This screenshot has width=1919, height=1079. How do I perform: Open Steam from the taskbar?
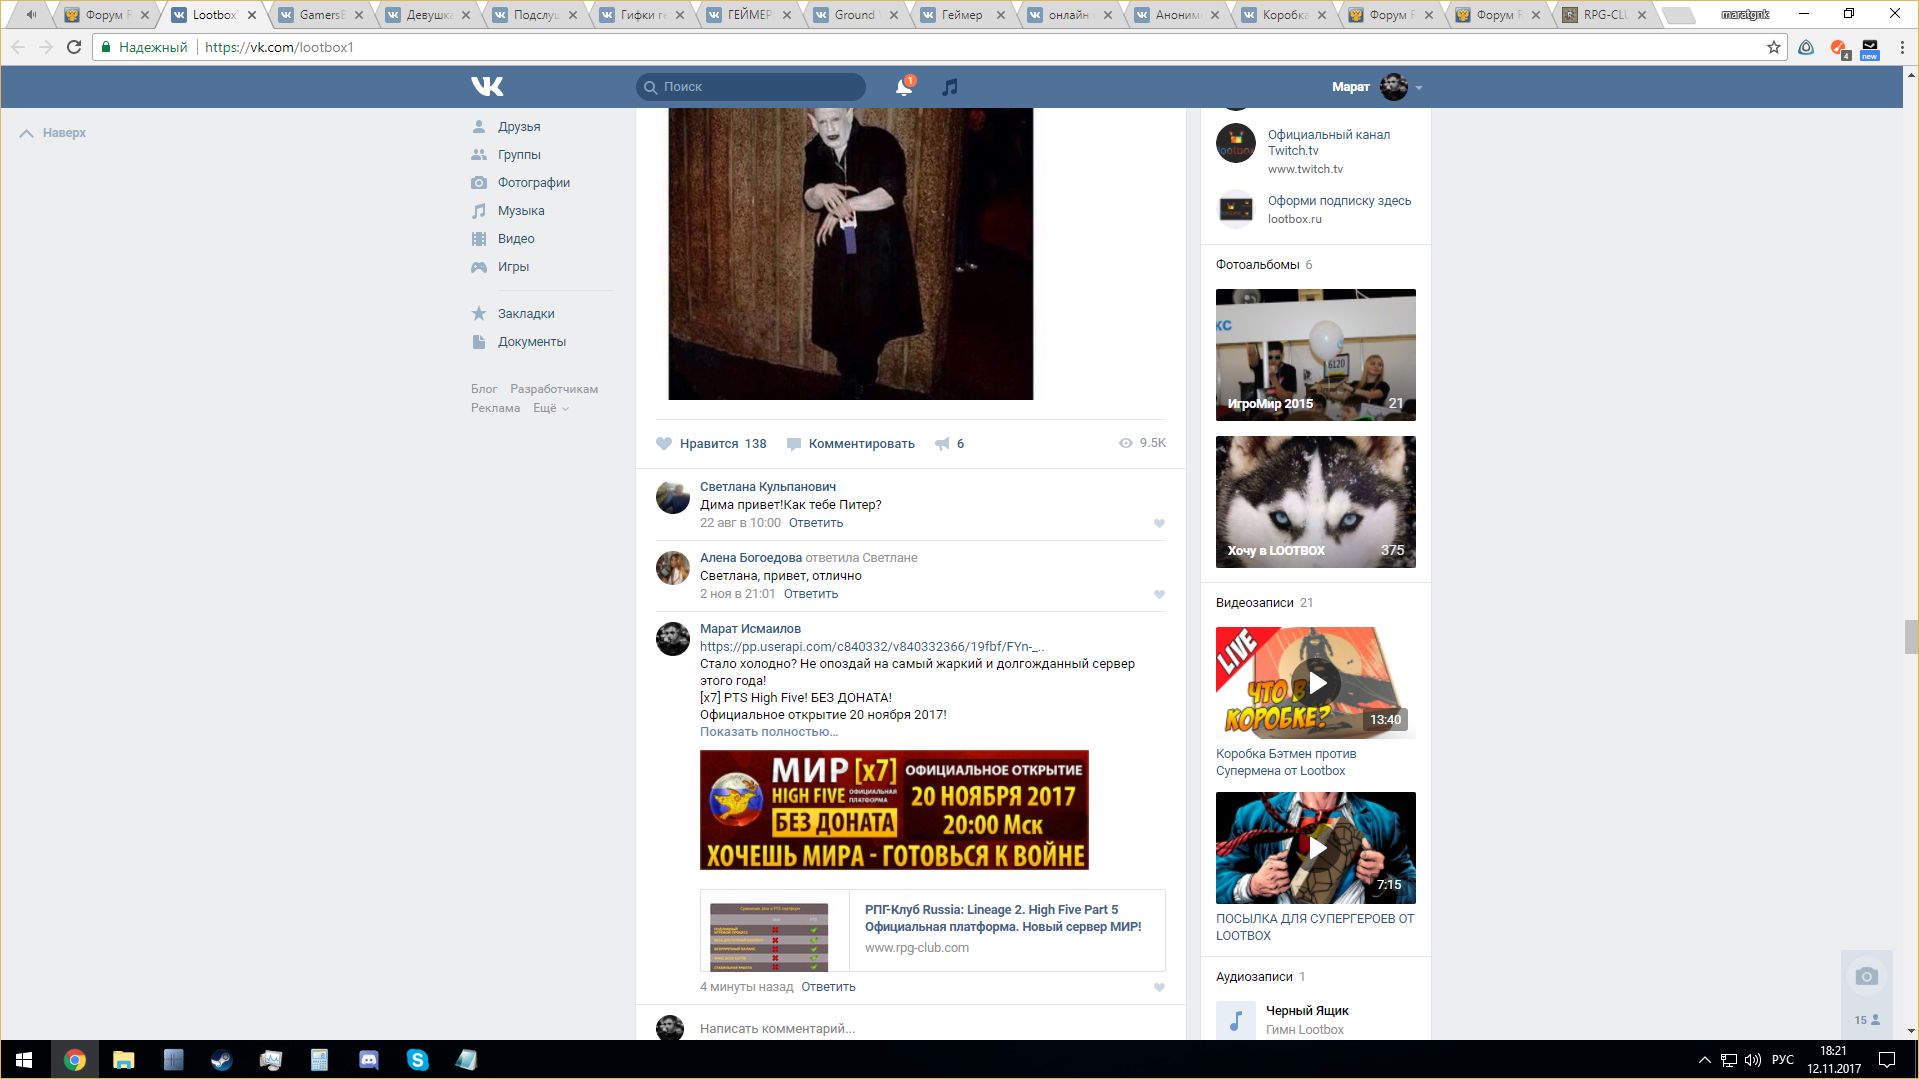(221, 1060)
